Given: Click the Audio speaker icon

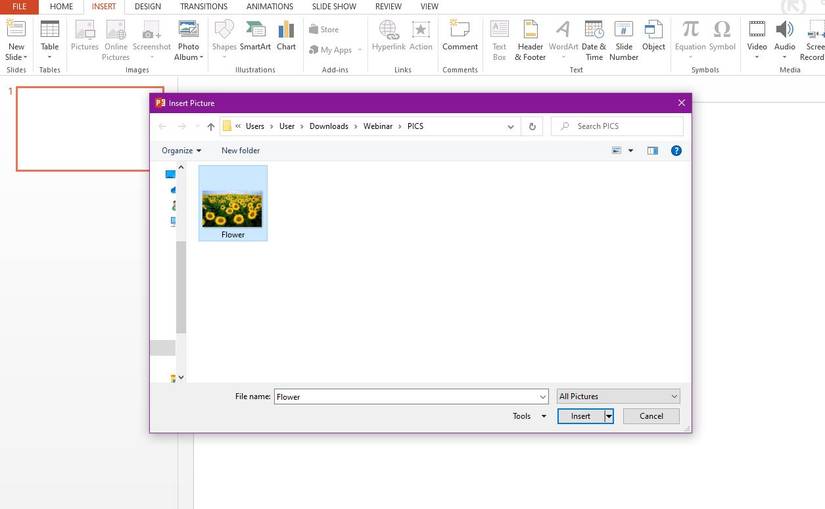Looking at the screenshot, I should point(784,29).
